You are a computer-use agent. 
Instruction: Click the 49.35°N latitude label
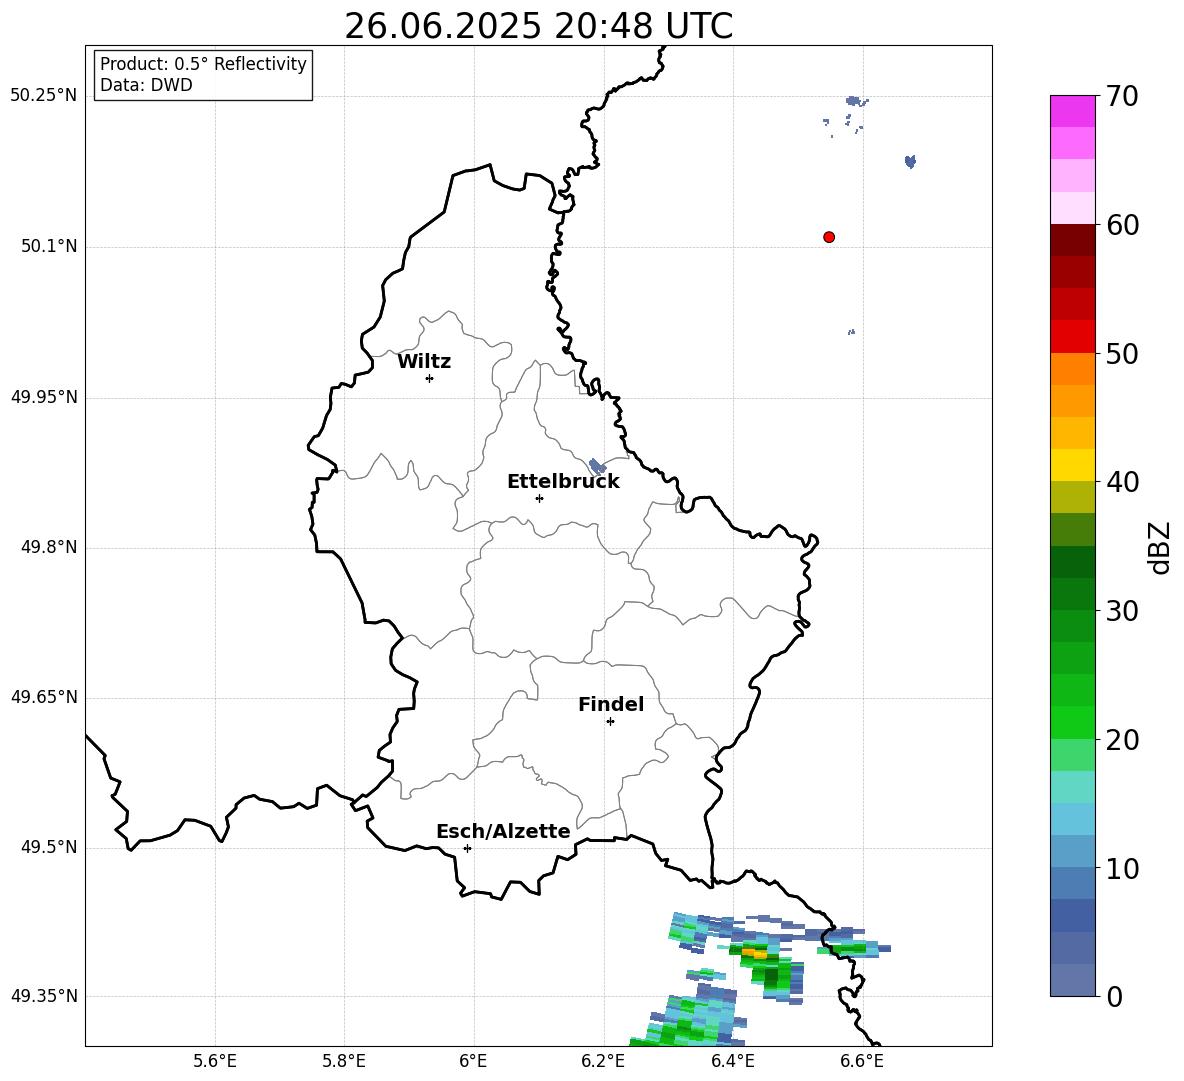pos(43,996)
